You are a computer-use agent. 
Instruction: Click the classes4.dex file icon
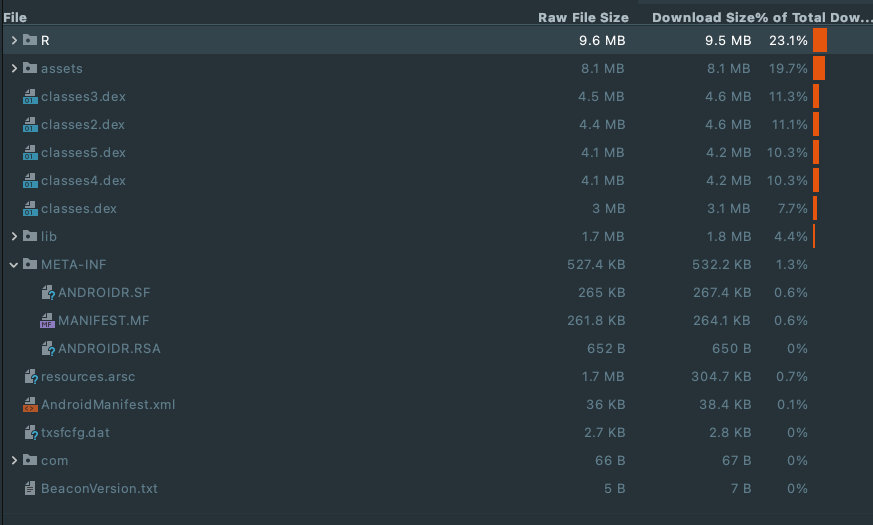coord(30,181)
